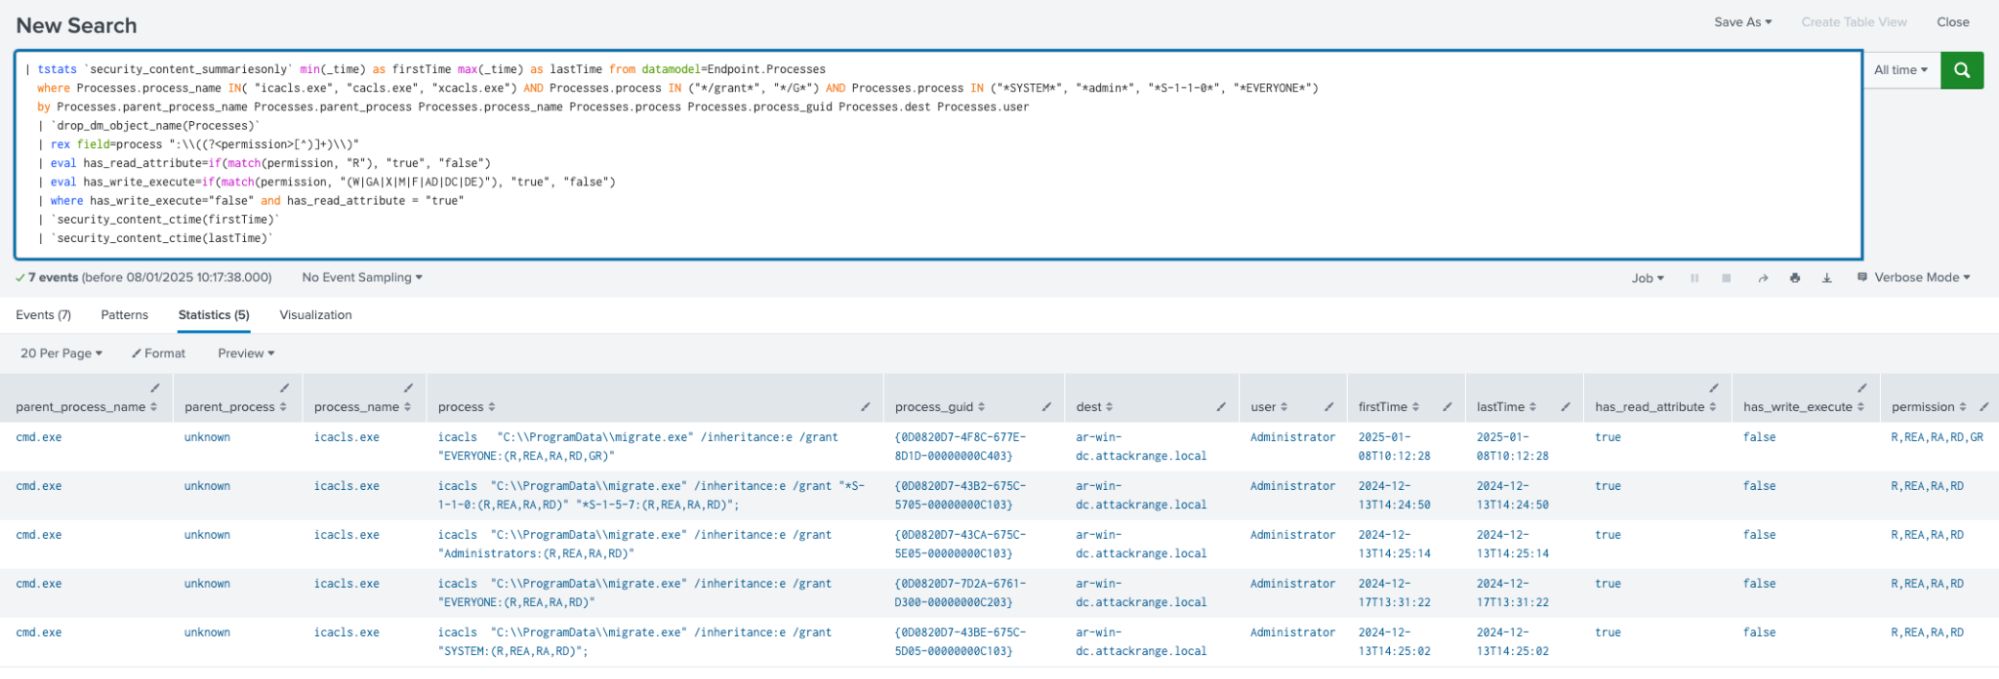Viewport: 1999px width, 679px height.
Task: Sort by lastTime column
Action: coord(1506,407)
